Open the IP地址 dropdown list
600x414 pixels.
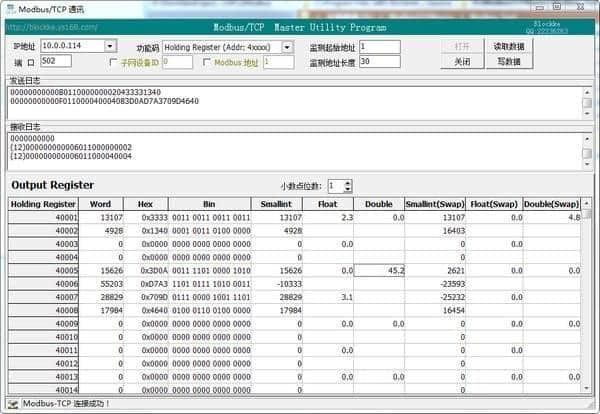point(110,46)
